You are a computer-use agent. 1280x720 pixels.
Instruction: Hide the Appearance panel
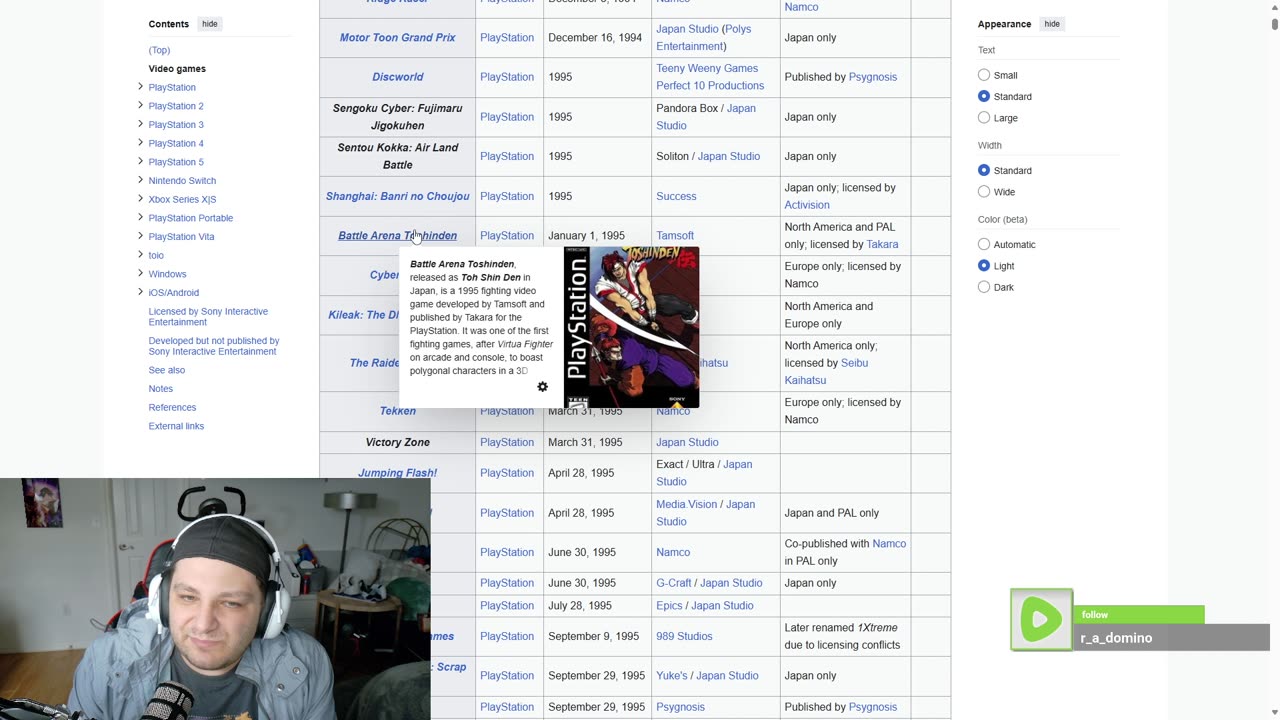[x=1052, y=24]
